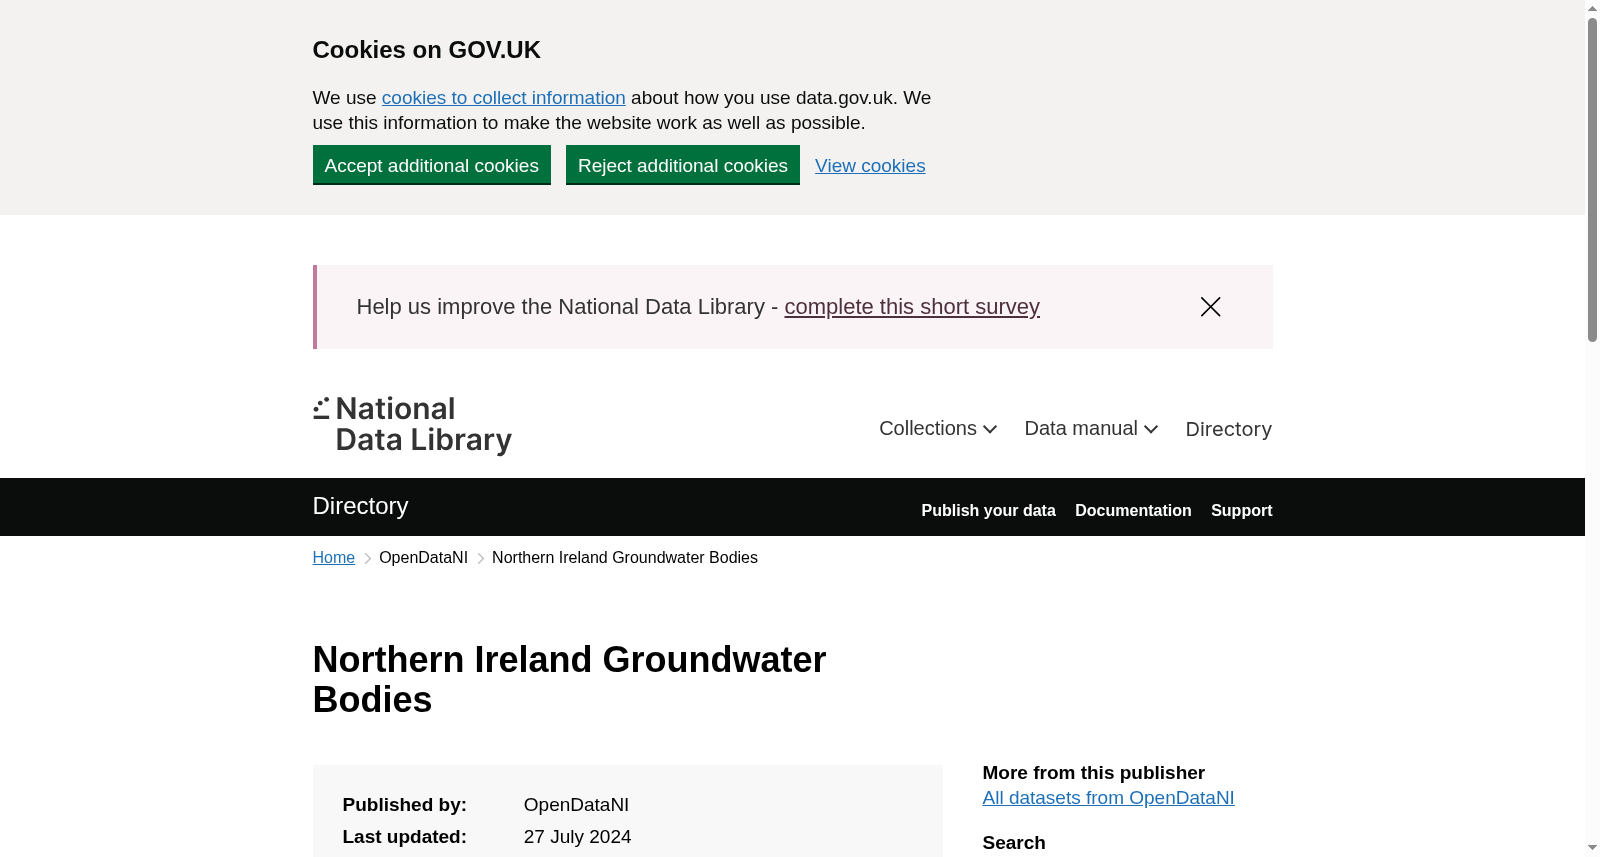Click the National Data Library logo
Screen dimensions: 1600x857
(x=412, y=425)
